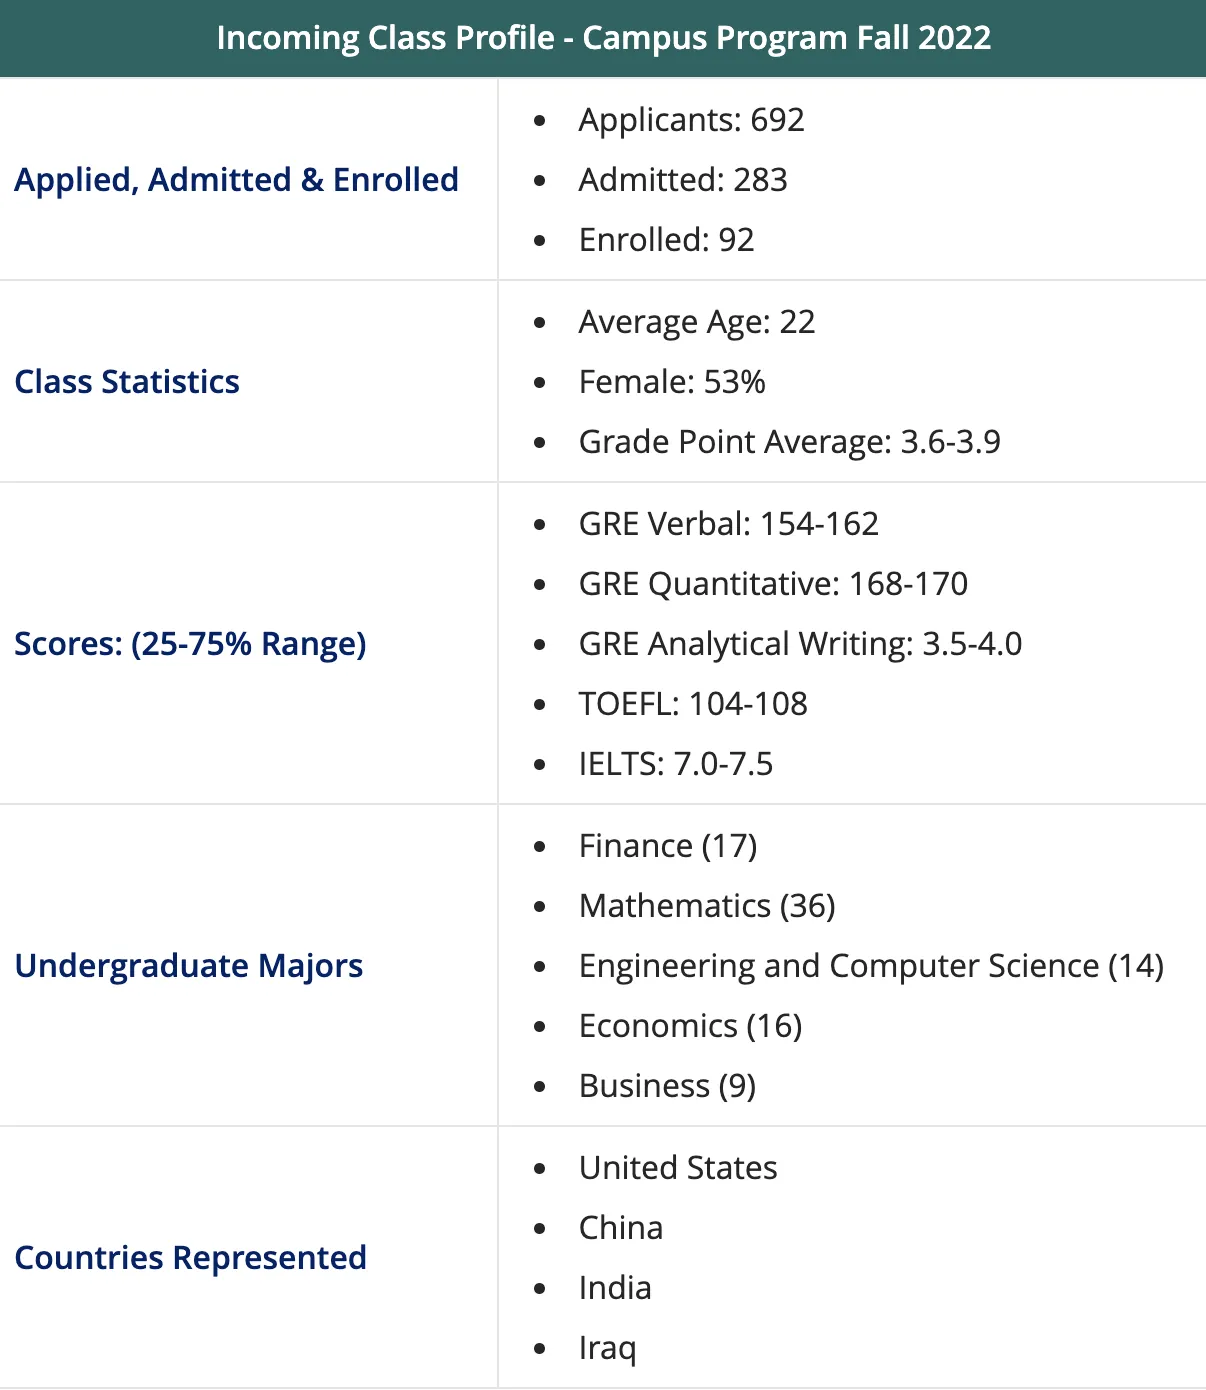Click the Average Age: 22 item

pos(697,322)
